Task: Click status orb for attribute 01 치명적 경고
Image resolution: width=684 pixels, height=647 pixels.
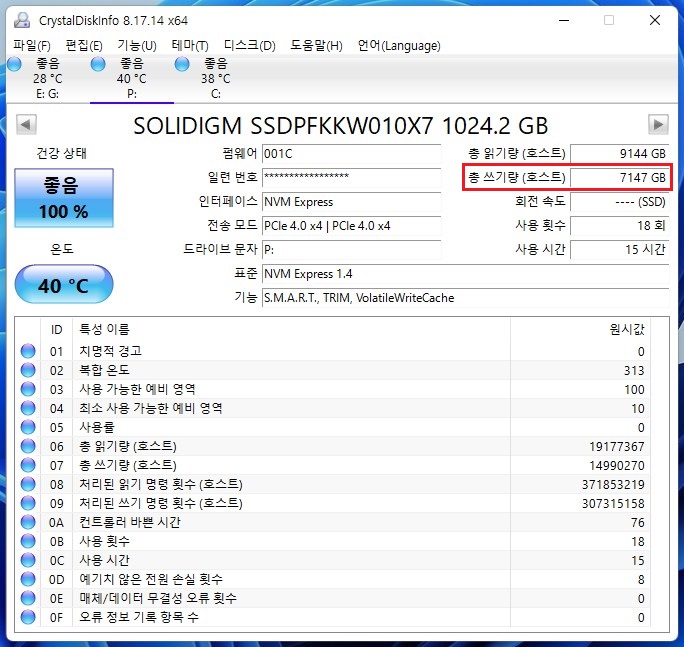Action: [28, 351]
